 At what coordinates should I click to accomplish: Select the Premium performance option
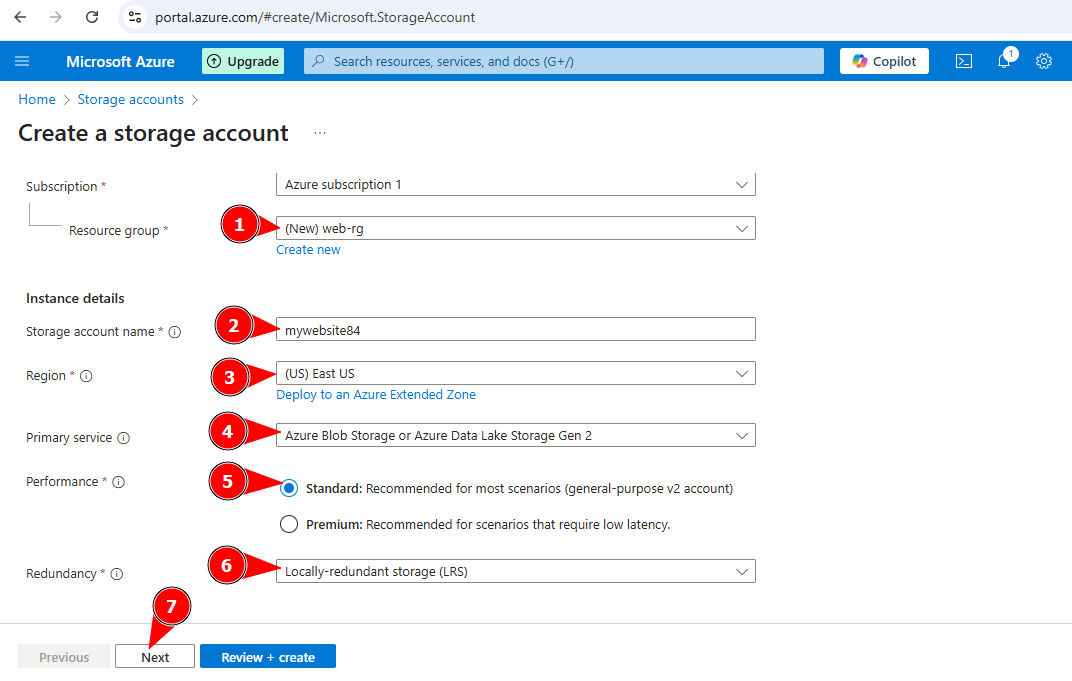(289, 524)
